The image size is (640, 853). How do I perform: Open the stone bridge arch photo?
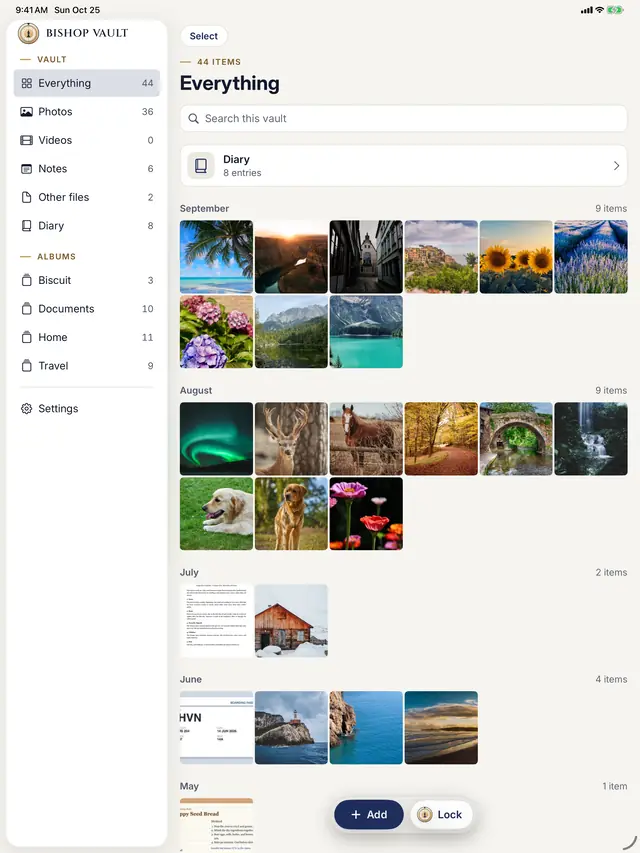coord(516,438)
